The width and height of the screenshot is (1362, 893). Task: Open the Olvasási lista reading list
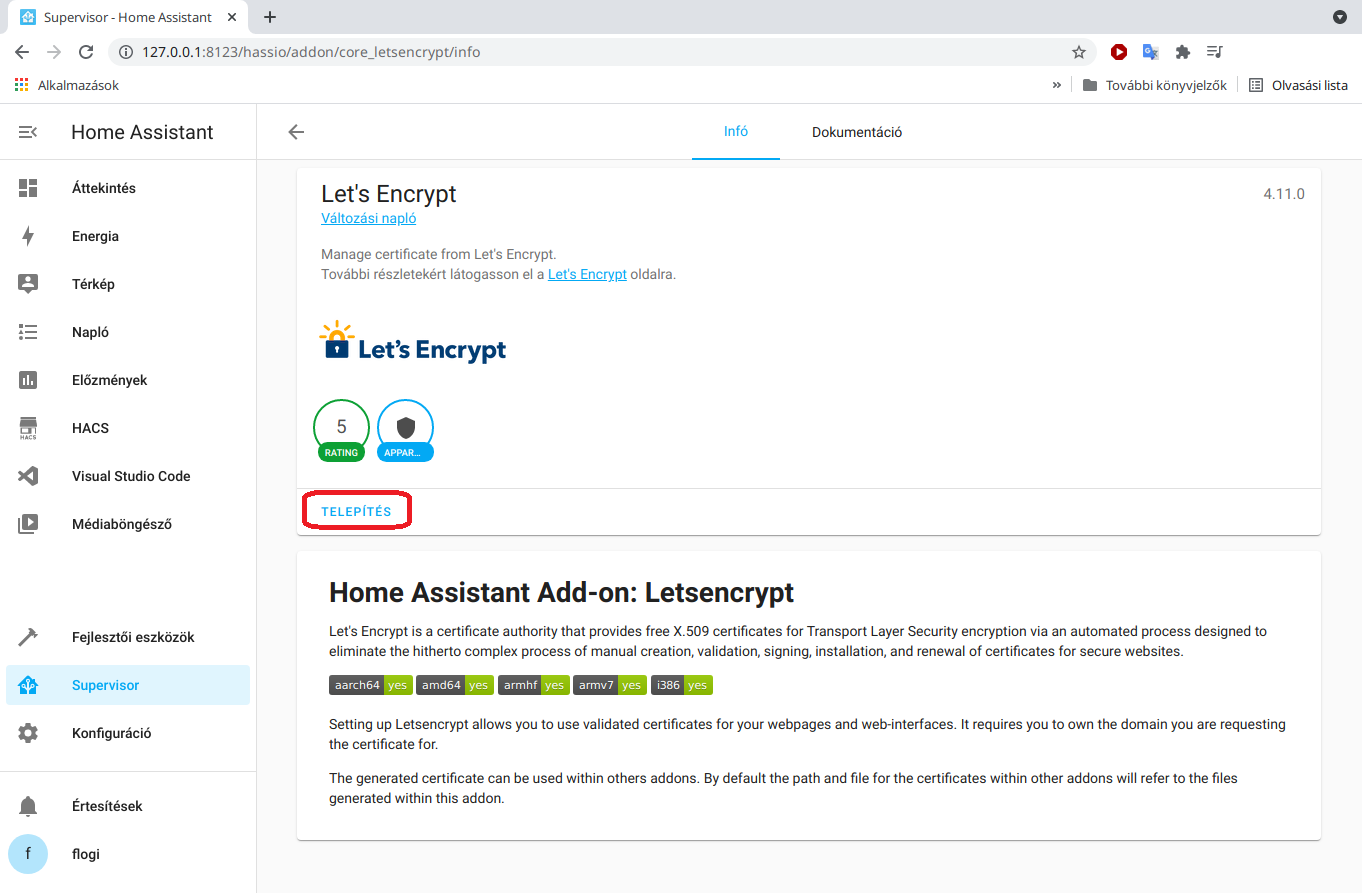[x=1299, y=85]
